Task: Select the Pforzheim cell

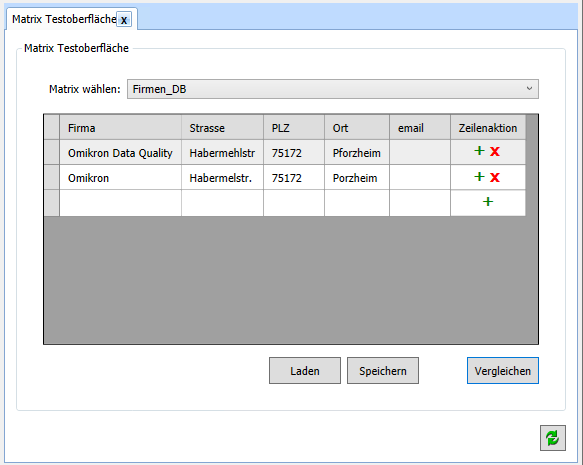Action: pos(357,153)
